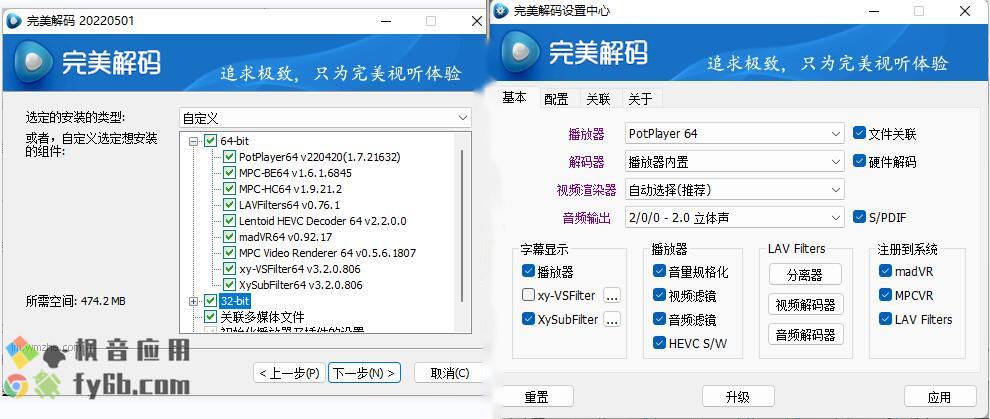
Task: Uncheck MPC-HC64 v1.9.21.2 component
Action: click(x=229, y=189)
